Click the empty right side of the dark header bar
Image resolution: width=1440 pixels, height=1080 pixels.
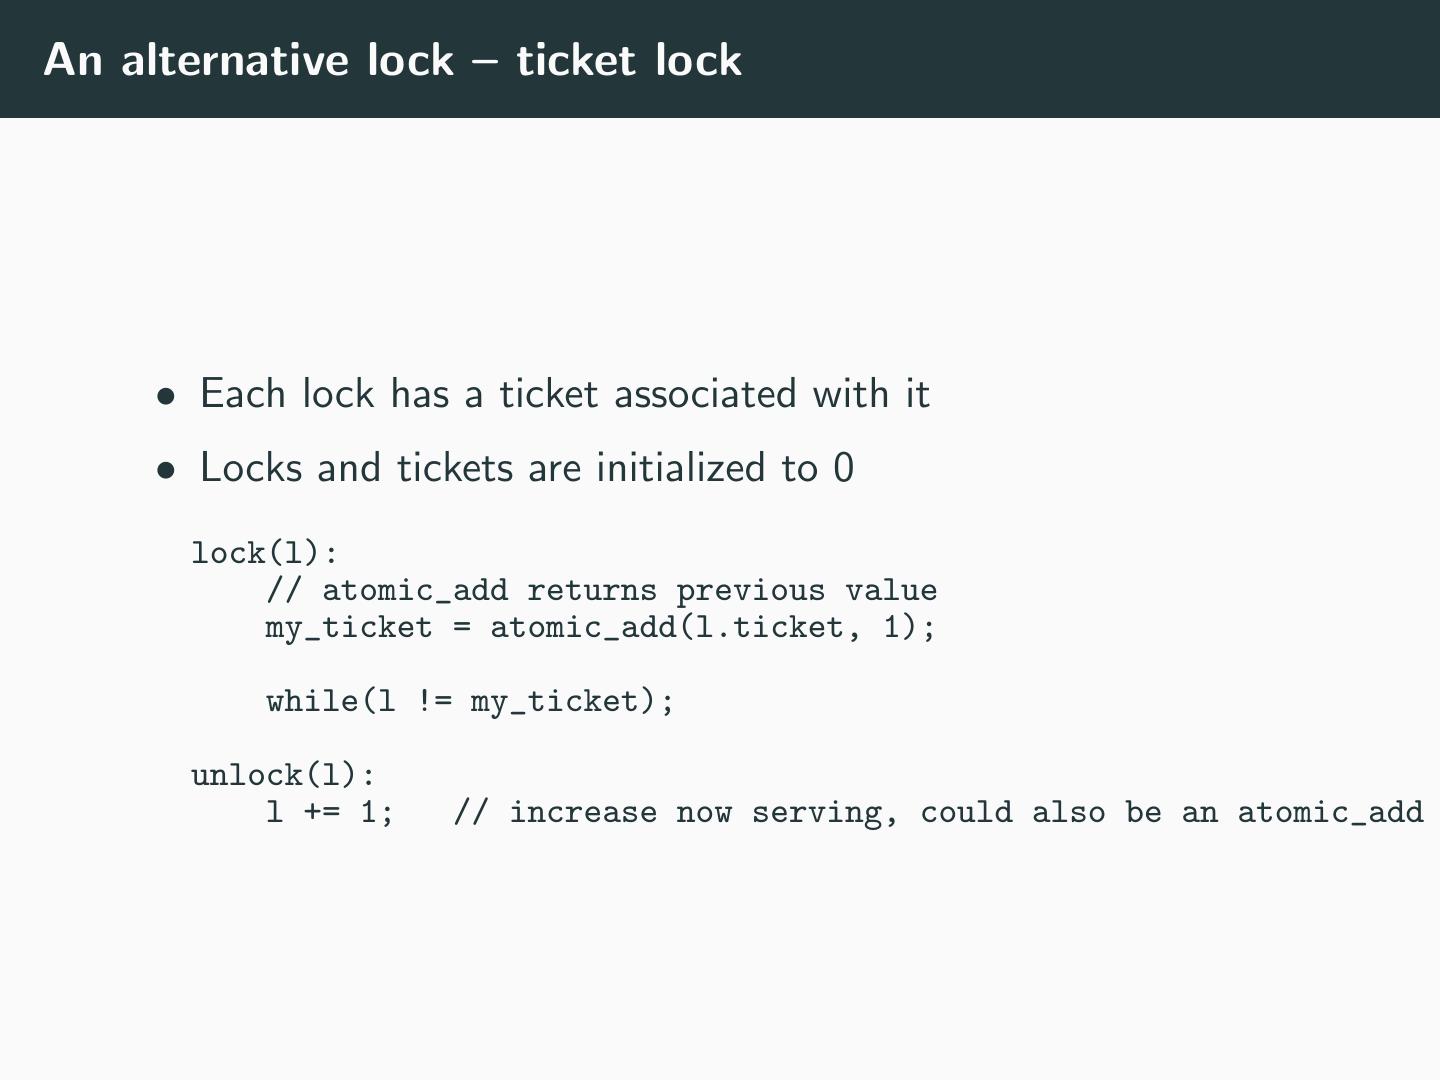pyautogui.click(x=1100, y=60)
